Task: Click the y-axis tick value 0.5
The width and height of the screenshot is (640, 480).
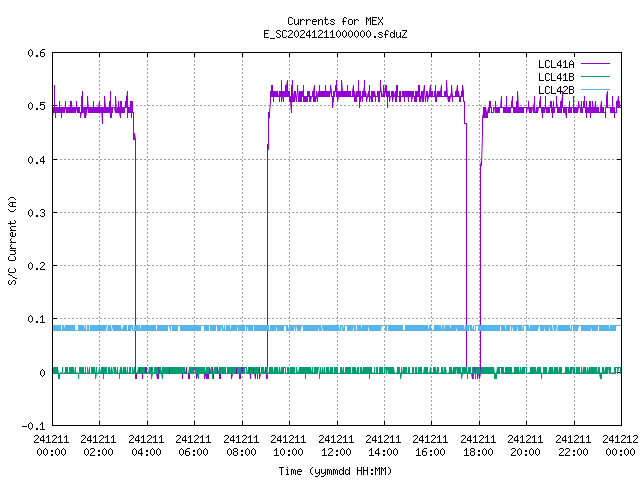Action: click(x=36, y=106)
